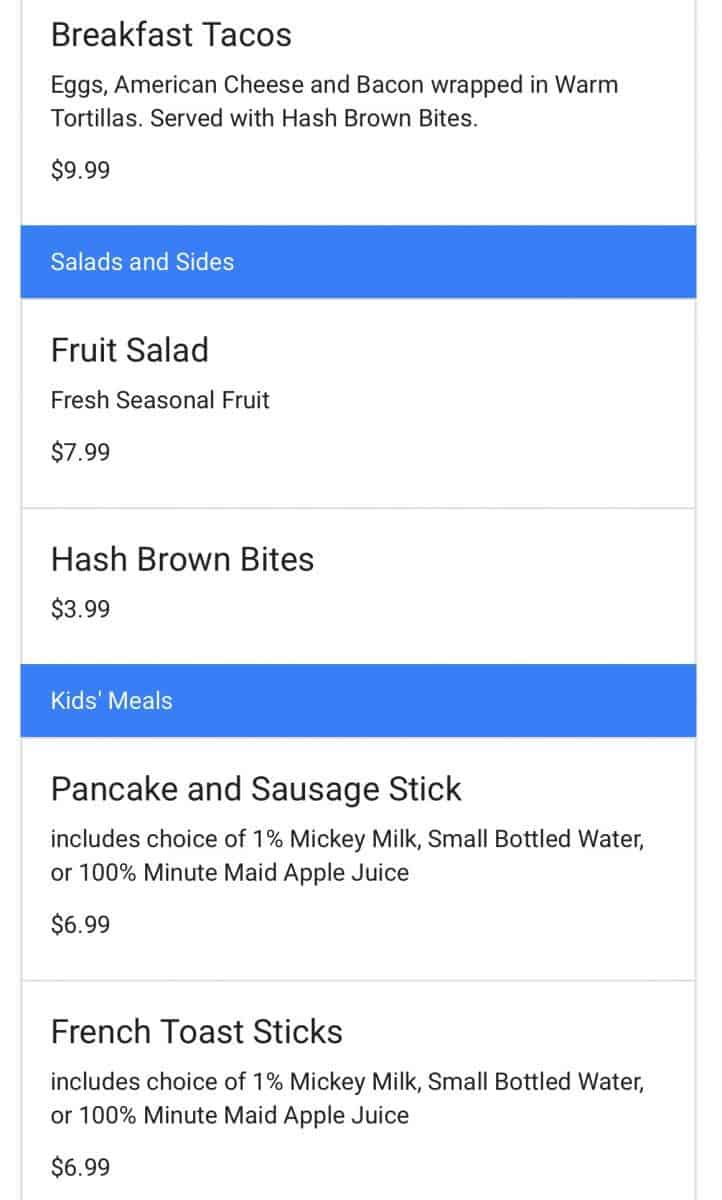
Task: Select the French Toast Sticks item title
Action: [196, 1032]
